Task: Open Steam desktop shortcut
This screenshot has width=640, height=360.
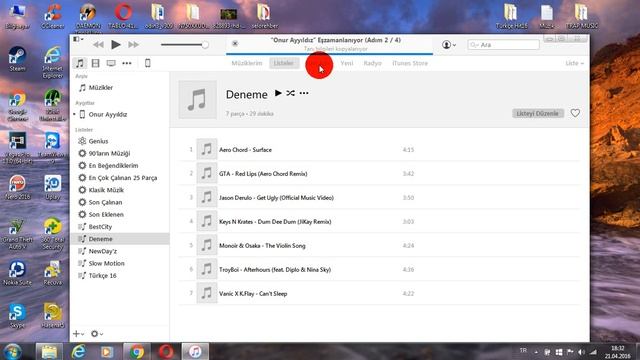Action: (x=17, y=59)
